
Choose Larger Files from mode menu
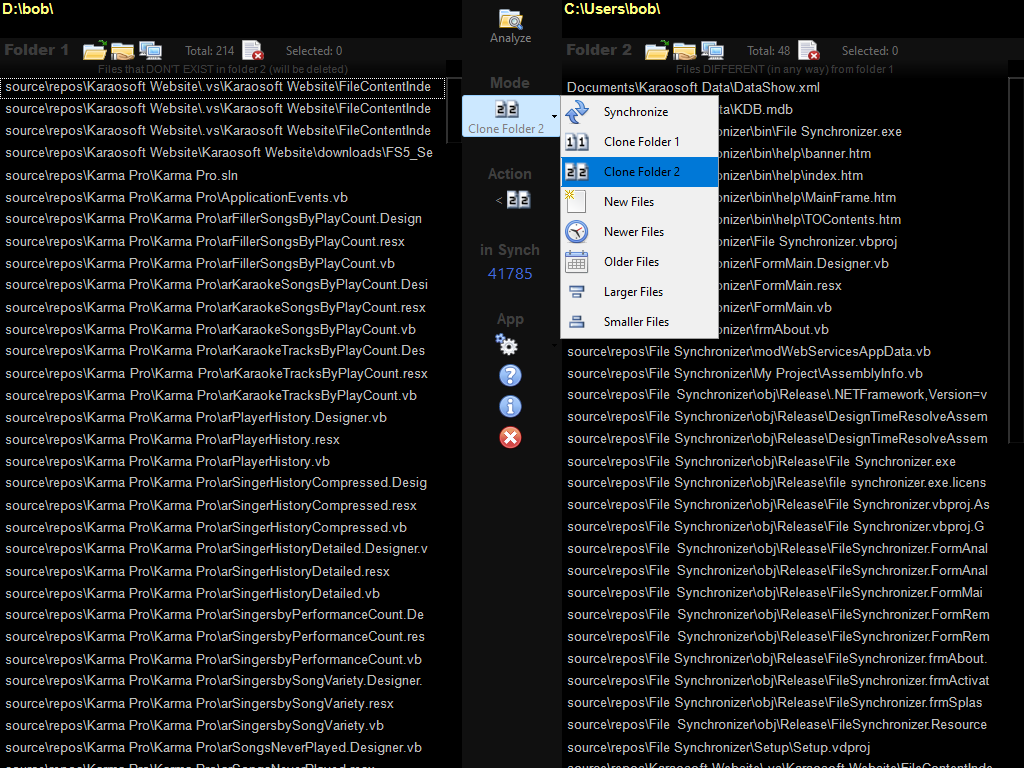click(x=639, y=292)
